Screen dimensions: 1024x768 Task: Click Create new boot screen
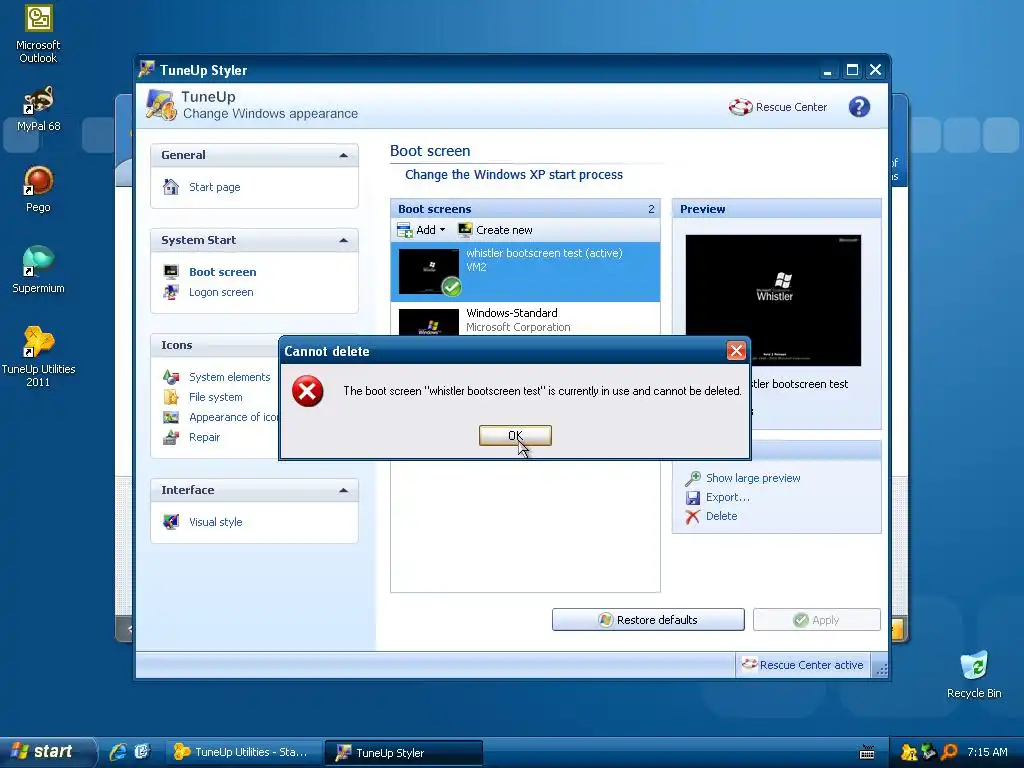click(x=495, y=230)
